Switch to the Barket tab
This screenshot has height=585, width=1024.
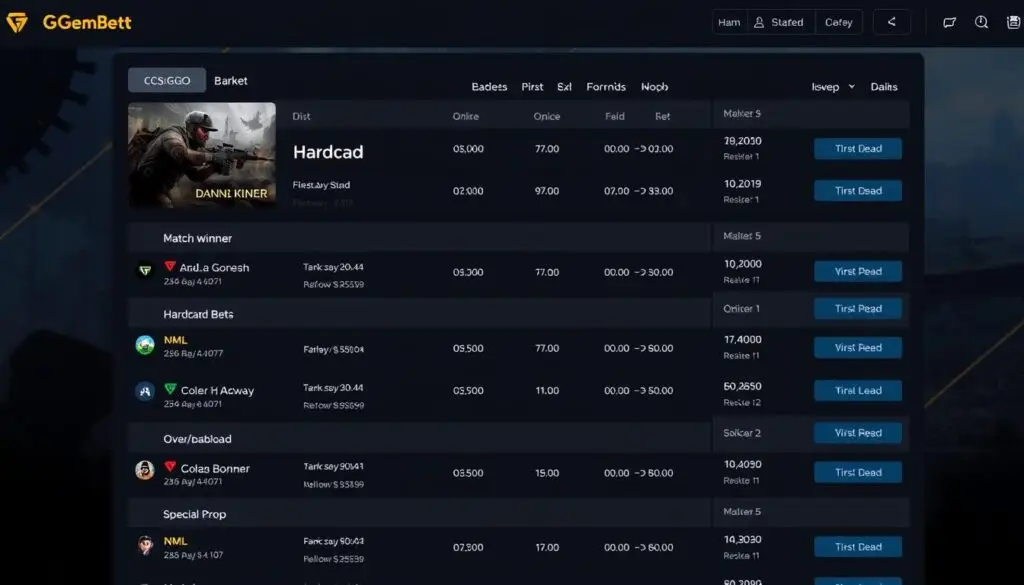231,80
